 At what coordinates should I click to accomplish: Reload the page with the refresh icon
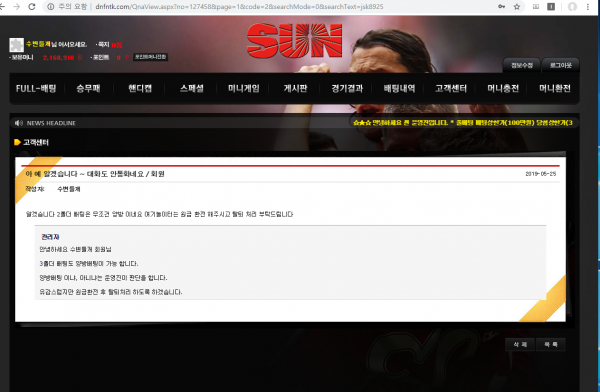click(32, 7)
